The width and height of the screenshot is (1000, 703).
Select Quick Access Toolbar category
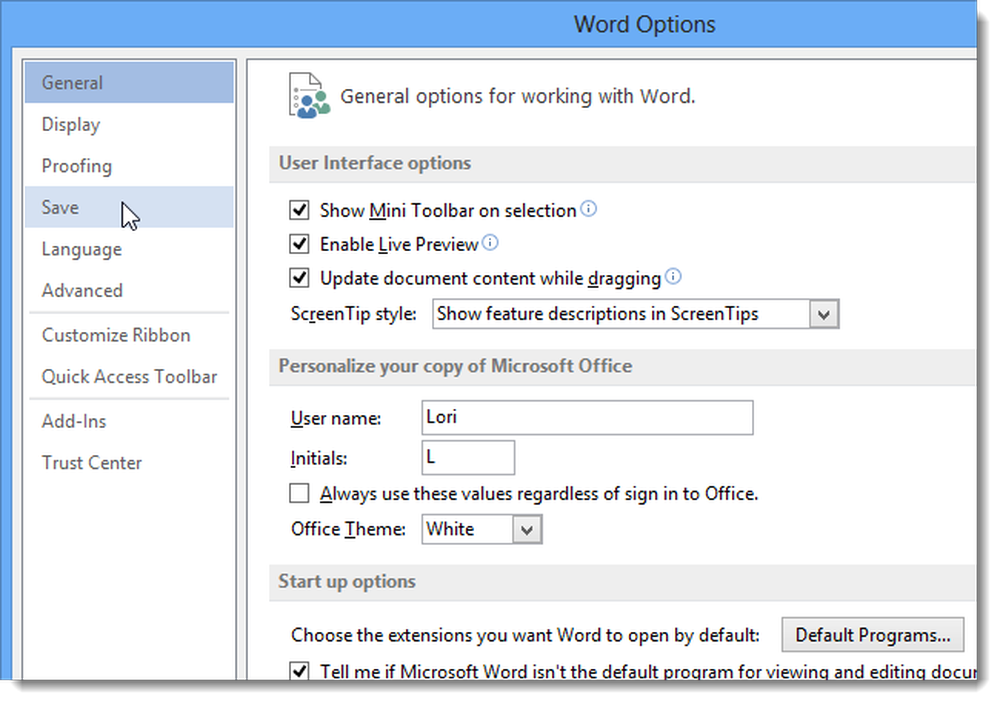pos(129,376)
